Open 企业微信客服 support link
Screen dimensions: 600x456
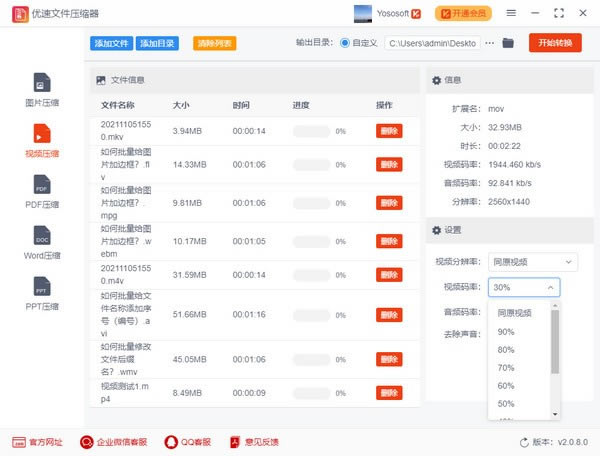(113, 442)
